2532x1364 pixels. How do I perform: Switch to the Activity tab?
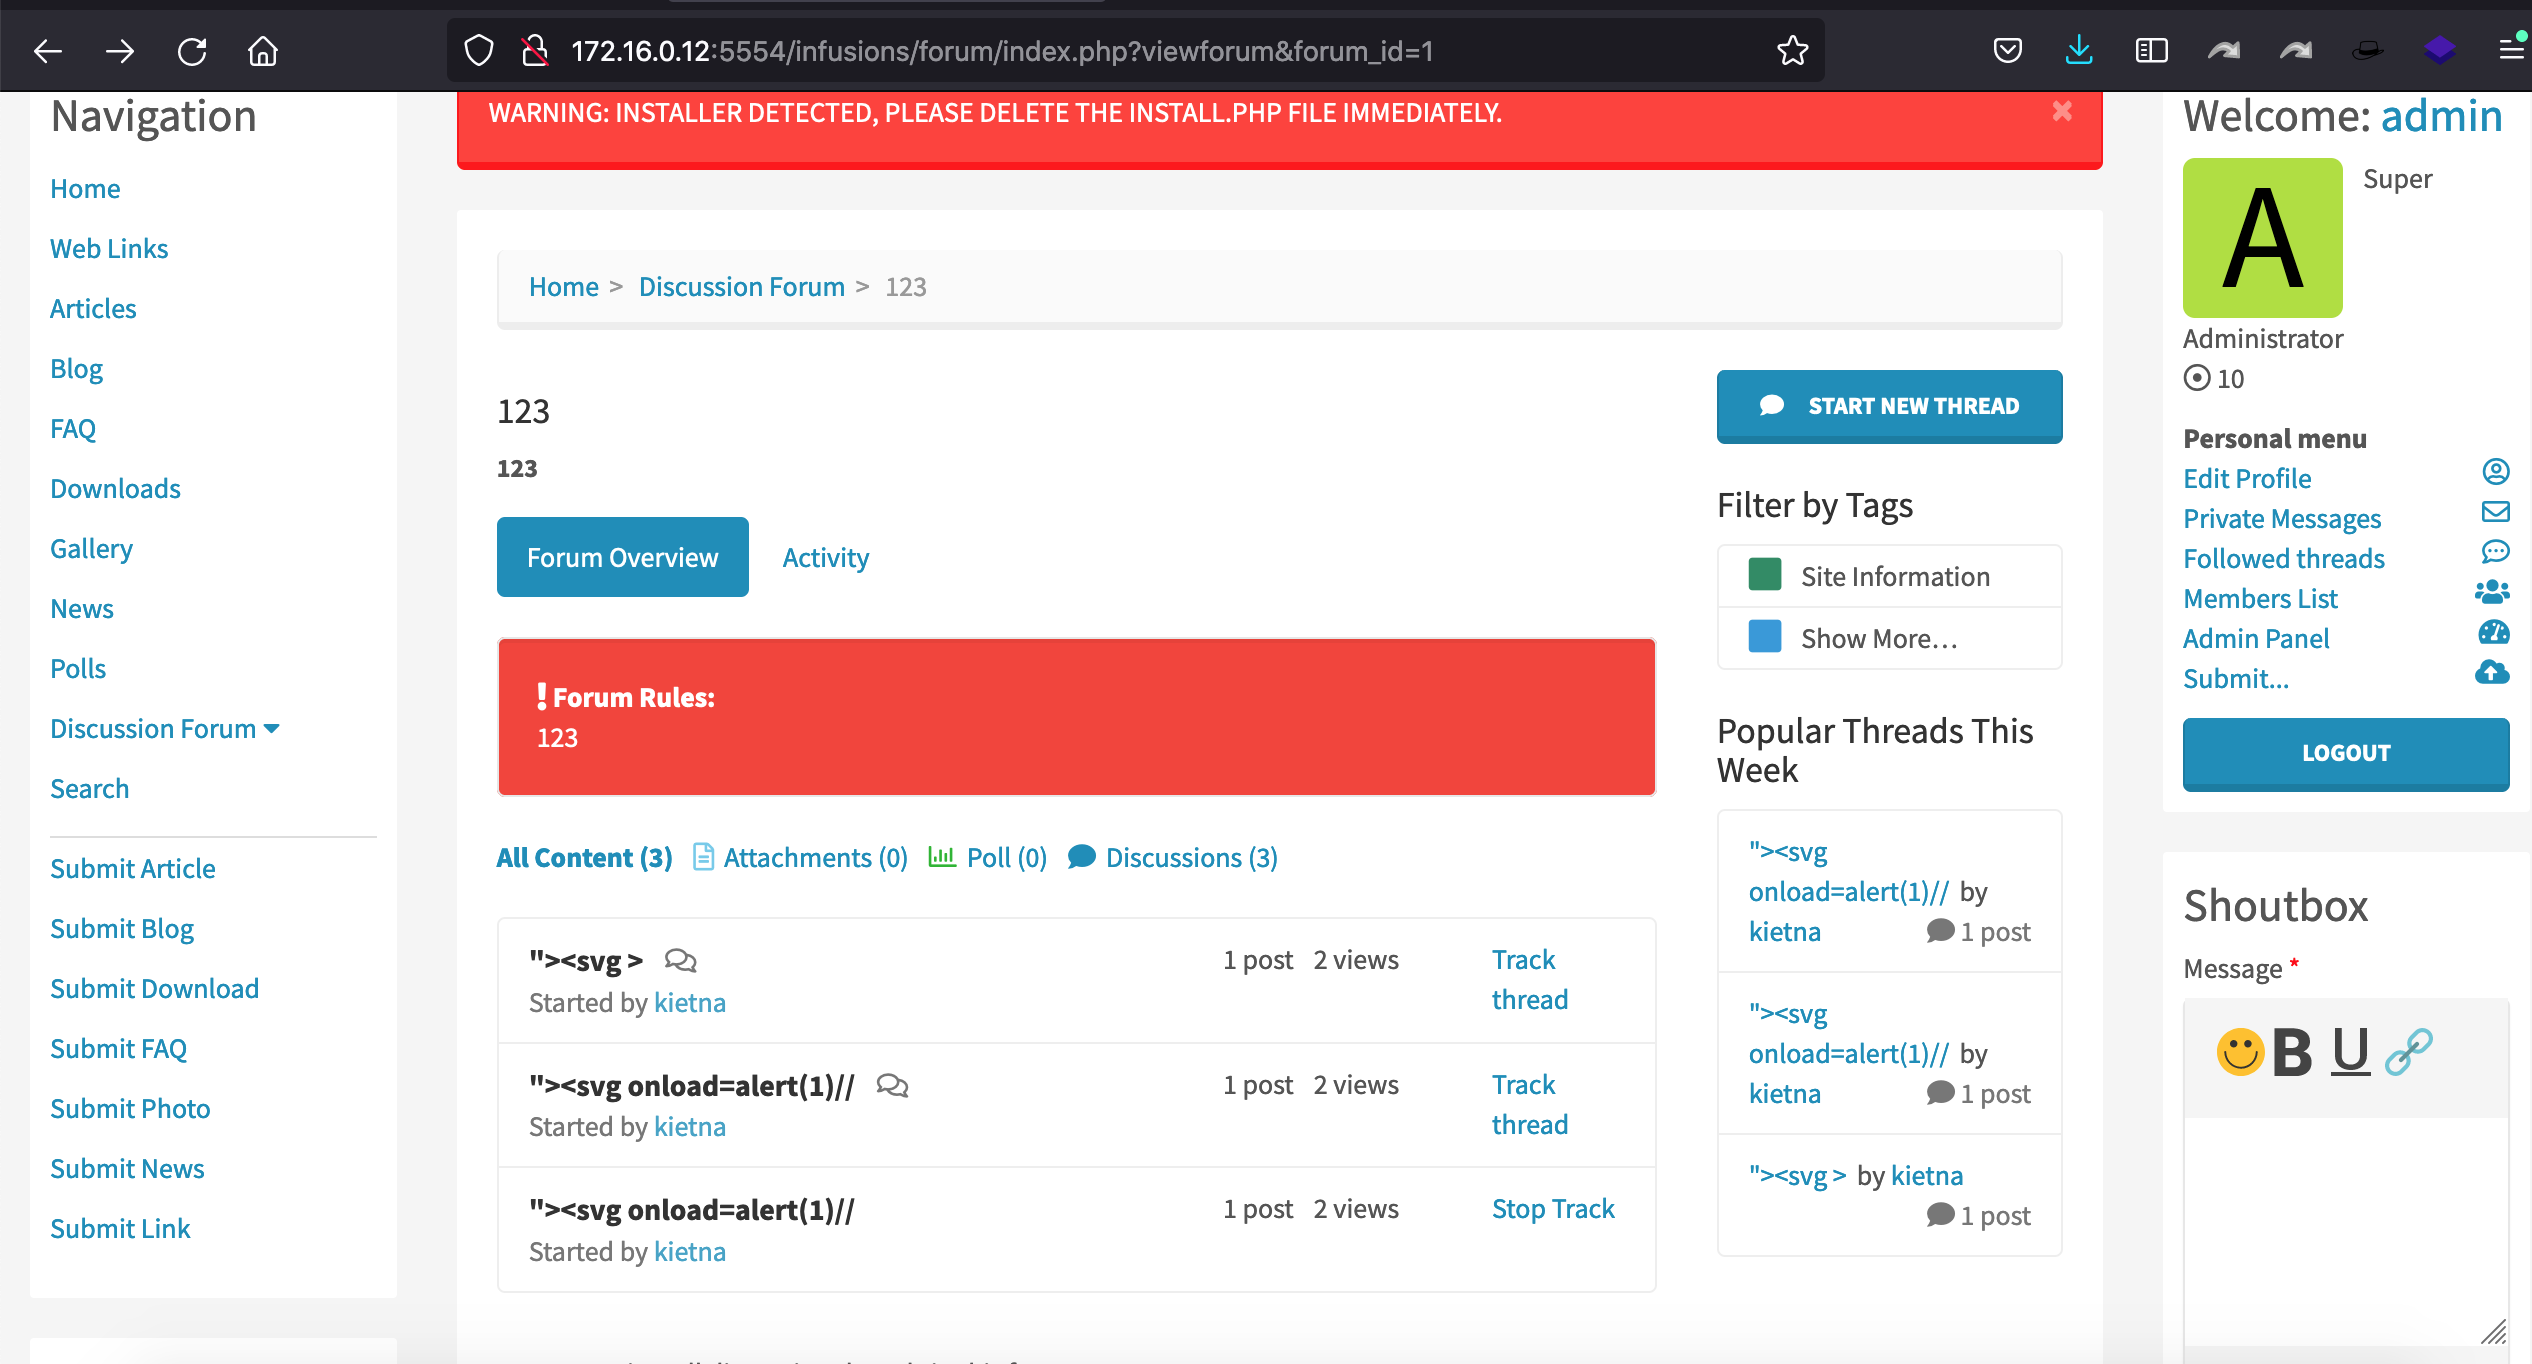point(825,557)
